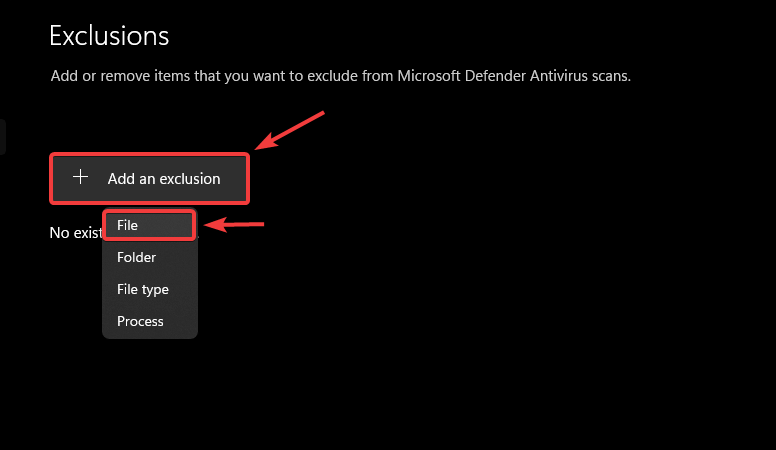Click the empty dropdown area right of Process
The height and width of the screenshot is (450, 776).
(180, 321)
